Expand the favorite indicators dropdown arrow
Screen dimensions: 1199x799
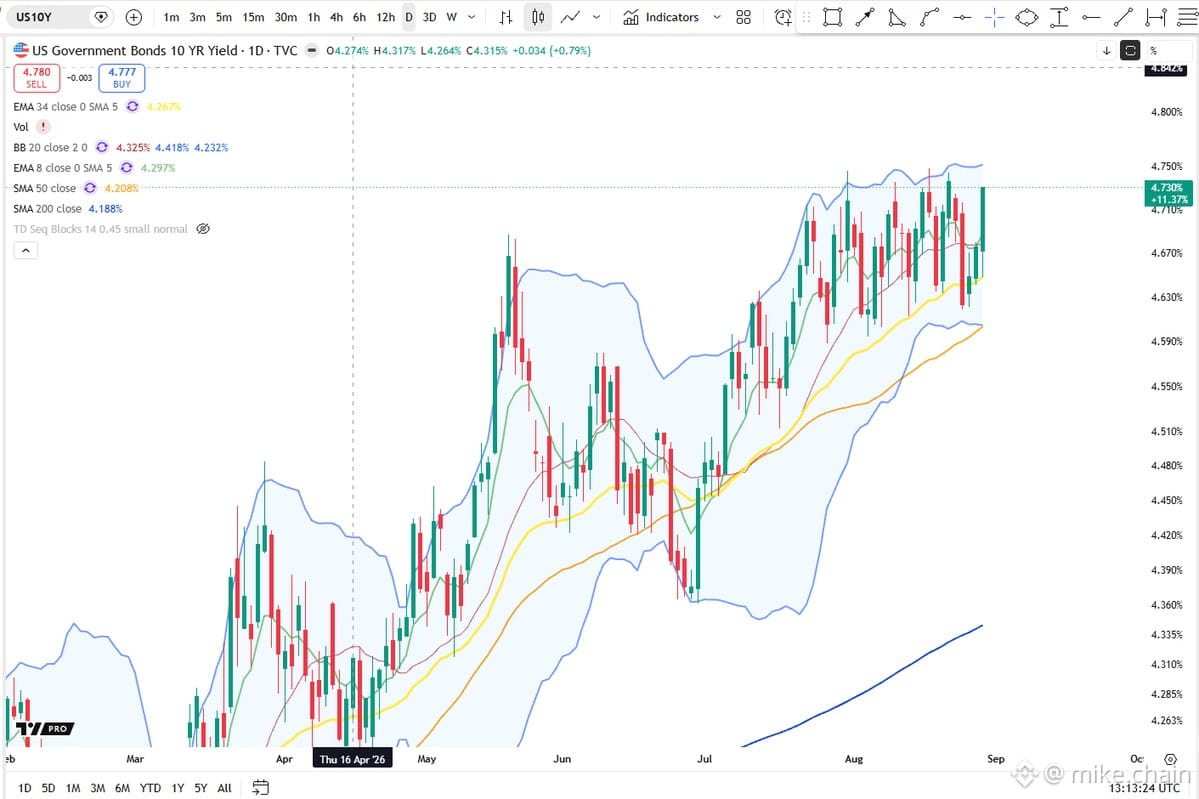(x=716, y=17)
